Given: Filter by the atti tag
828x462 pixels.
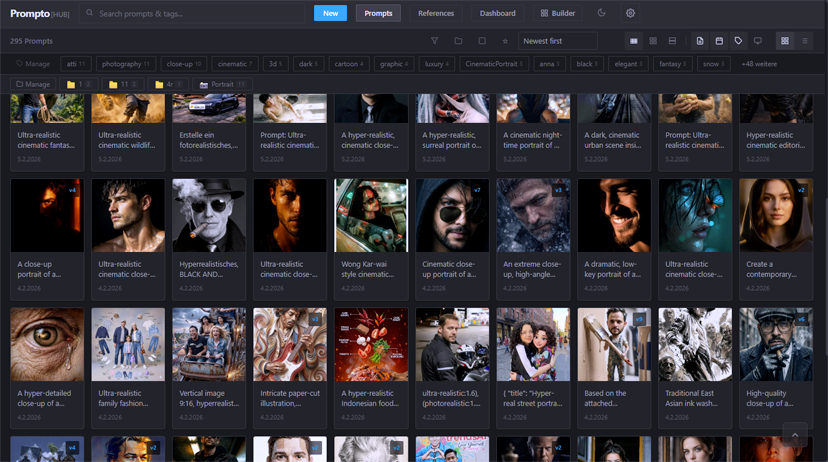Looking at the screenshot, I should 76,64.
